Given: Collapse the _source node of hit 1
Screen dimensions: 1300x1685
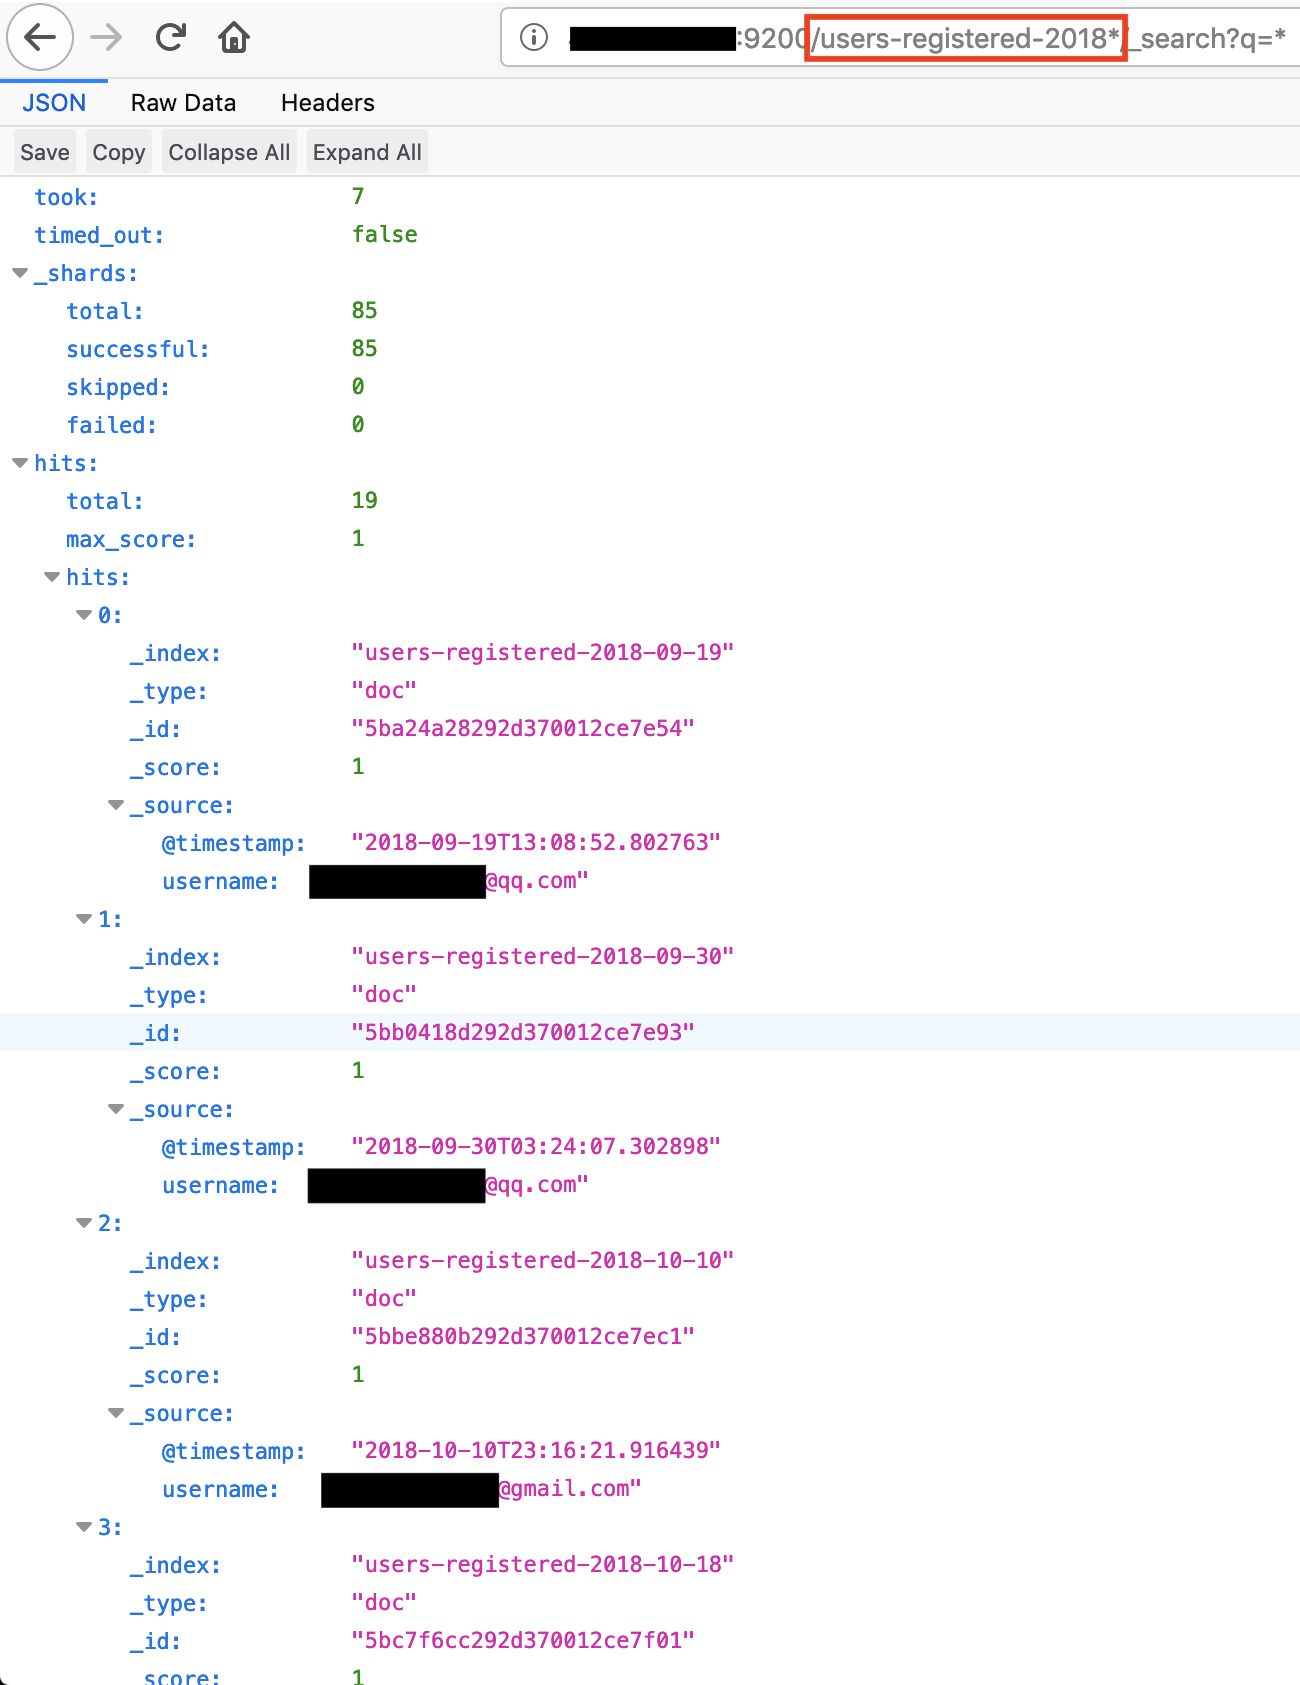Looking at the screenshot, I should (116, 1109).
